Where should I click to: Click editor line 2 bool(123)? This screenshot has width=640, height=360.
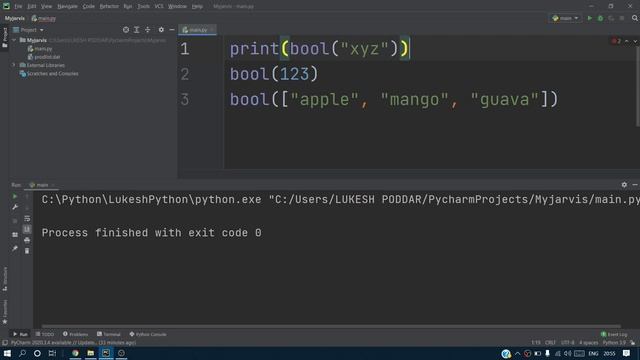[273, 74]
